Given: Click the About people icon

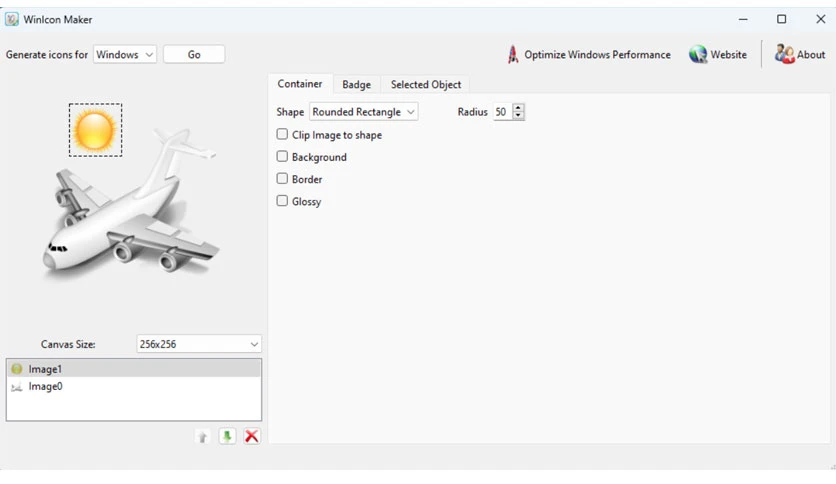Looking at the screenshot, I should point(784,54).
